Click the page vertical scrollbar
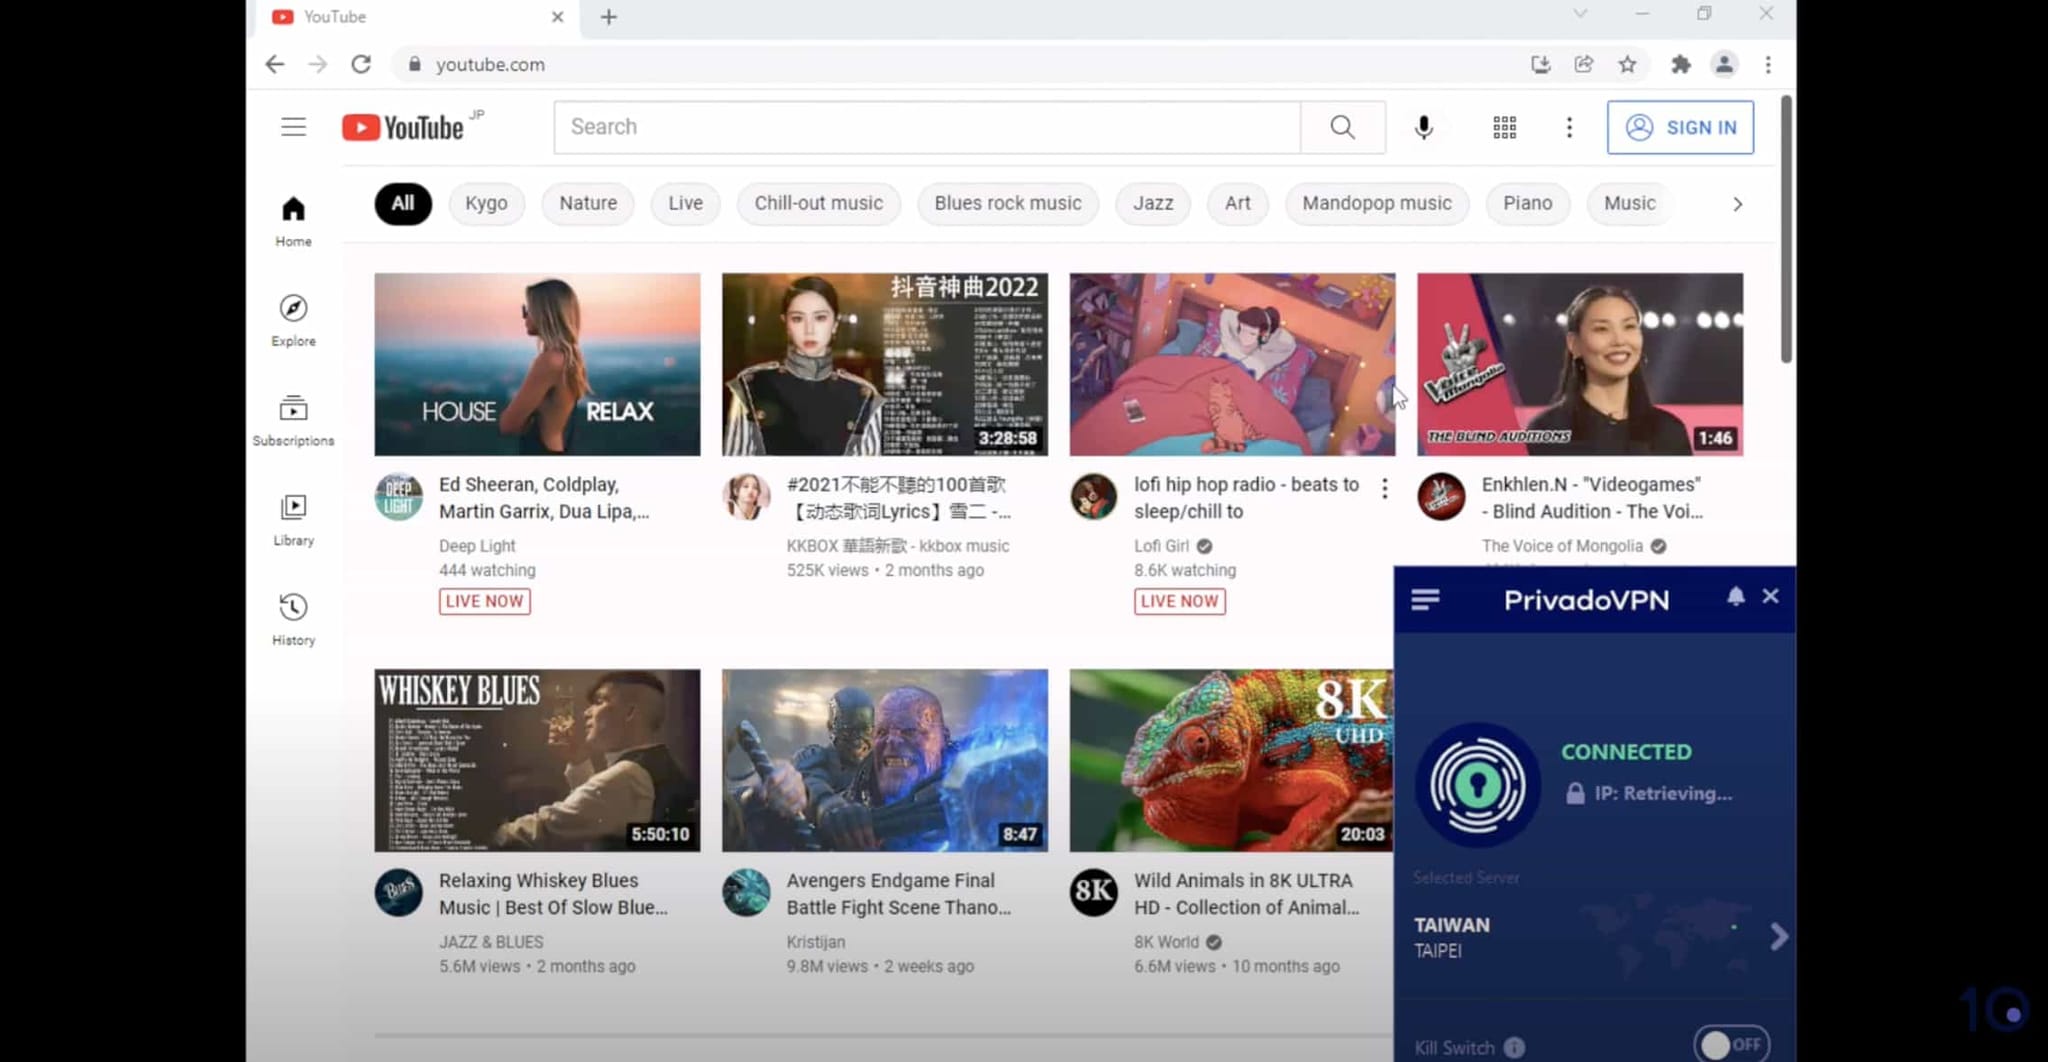Viewport: 2048px width, 1062px height. [1786, 228]
